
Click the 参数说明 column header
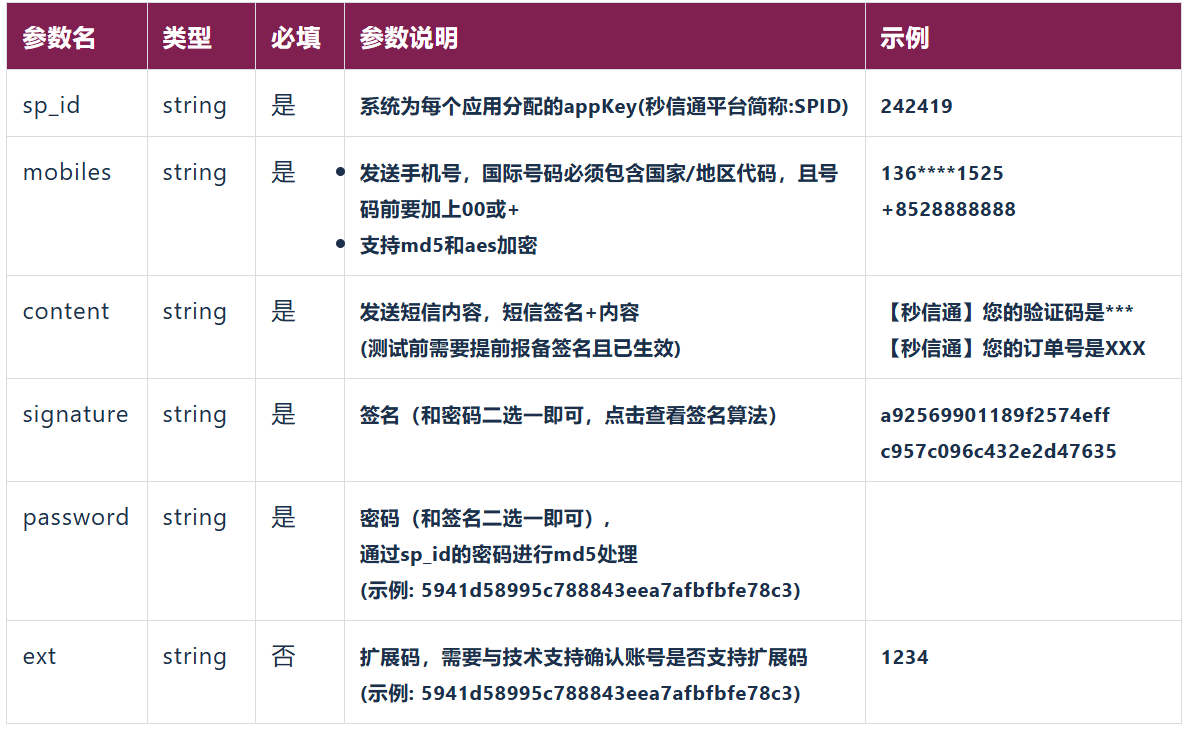[408, 38]
